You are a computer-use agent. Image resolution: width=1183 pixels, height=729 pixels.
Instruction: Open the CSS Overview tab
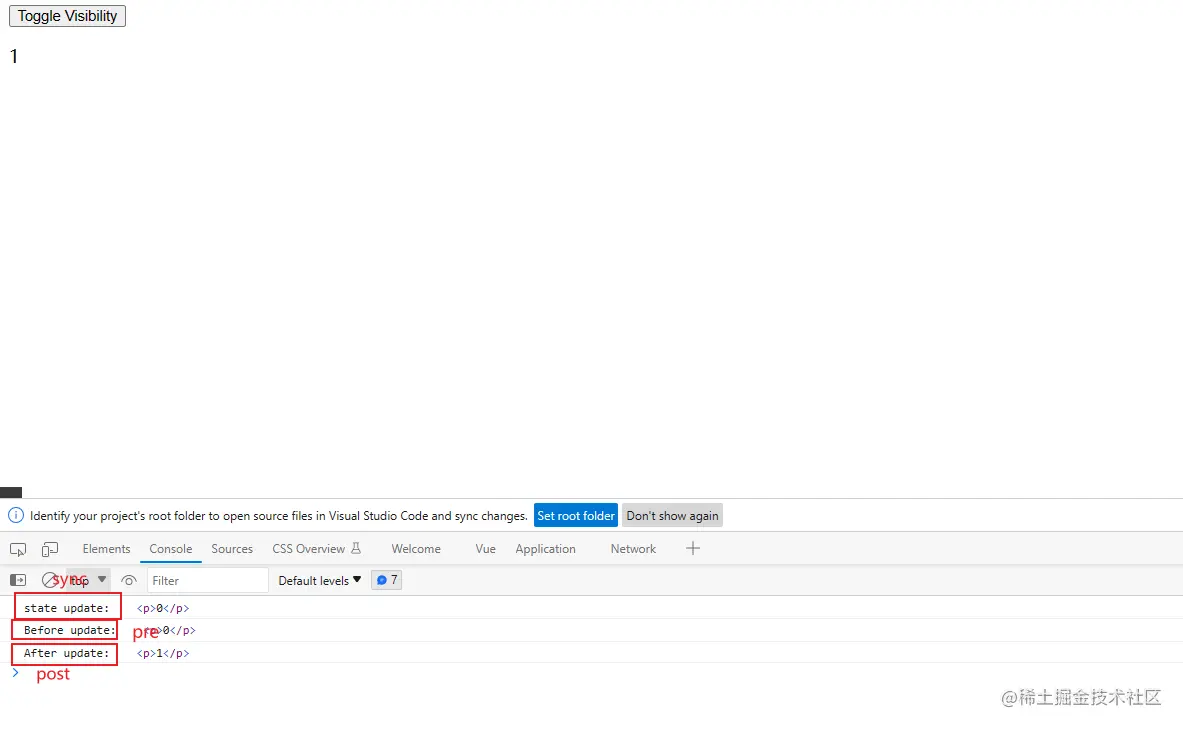pos(309,549)
